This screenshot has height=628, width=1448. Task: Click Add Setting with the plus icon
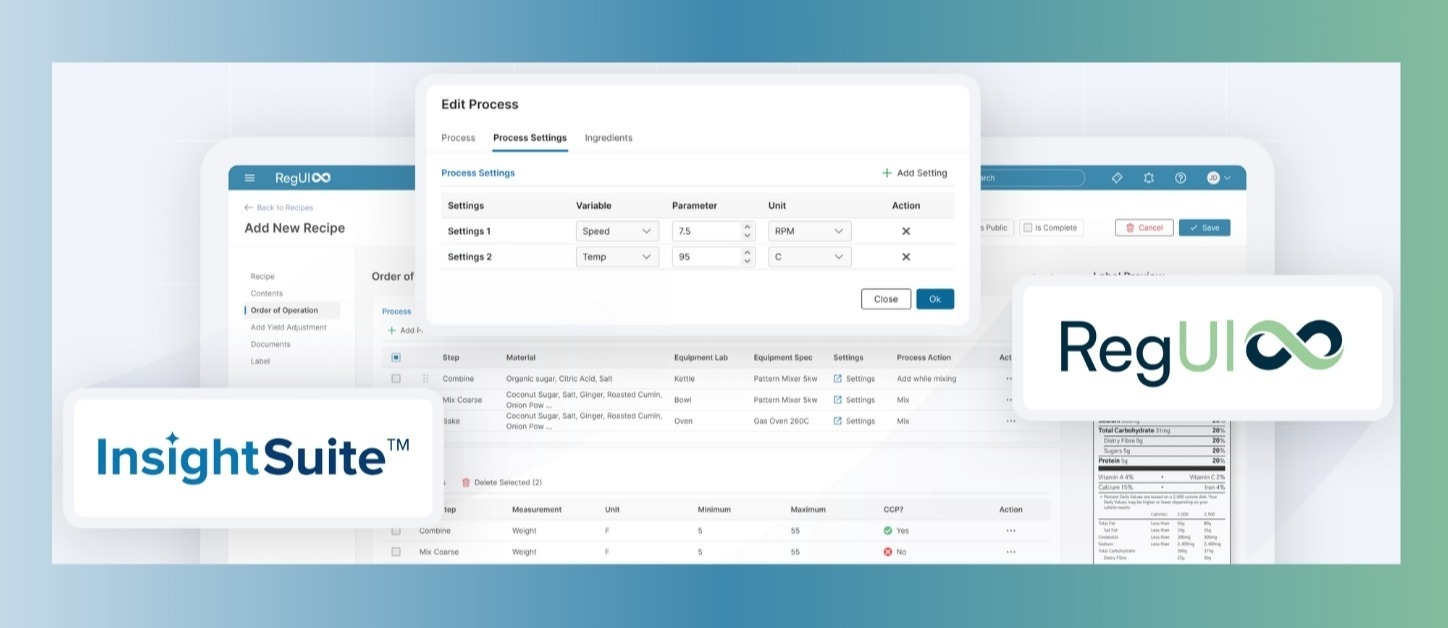click(914, 173)
